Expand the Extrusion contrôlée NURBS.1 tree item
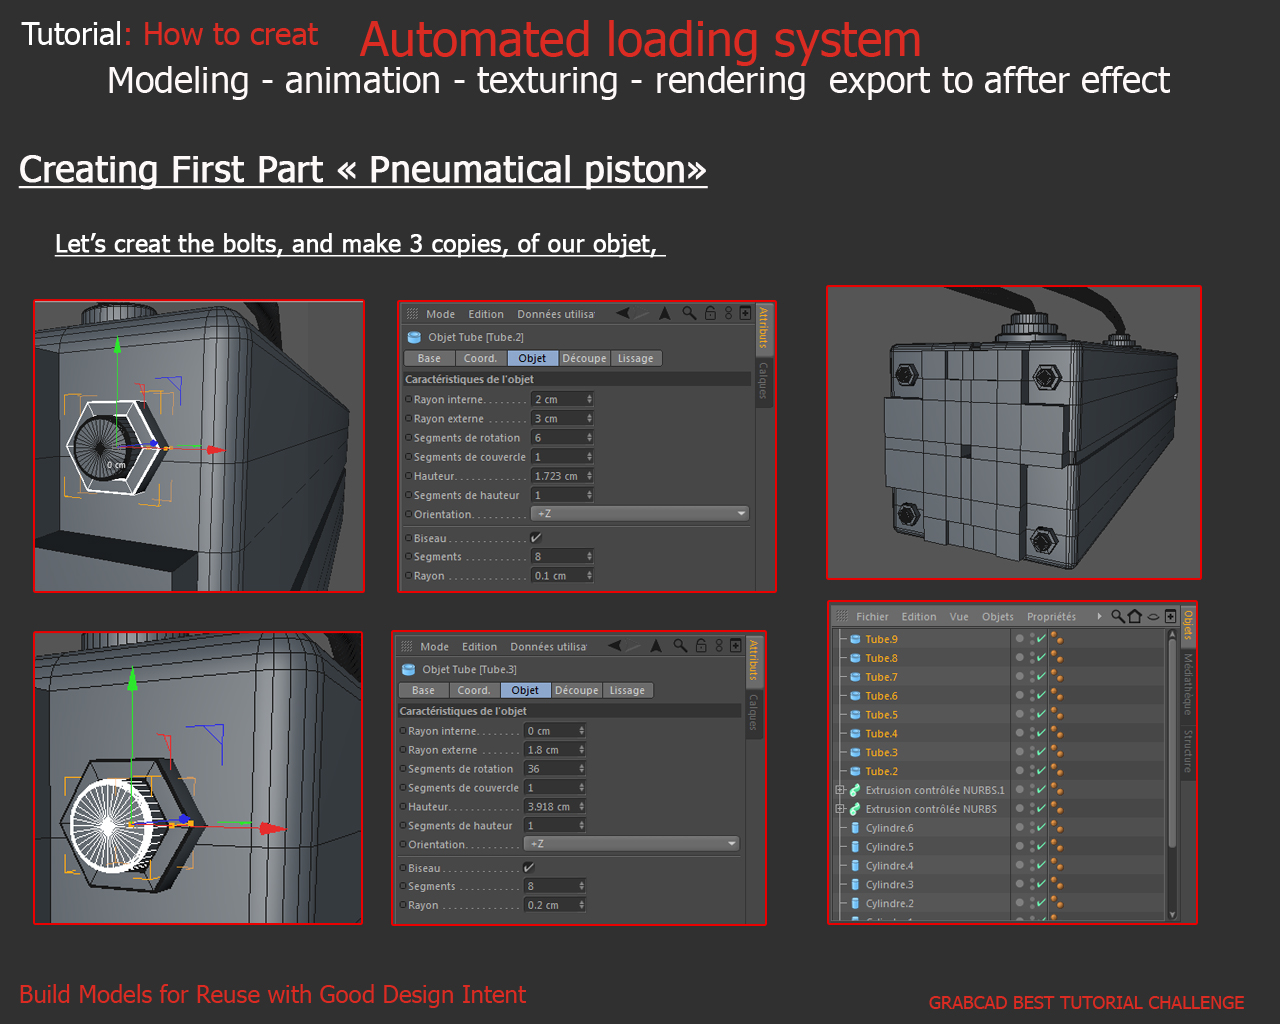 pyautogui.click(x=839, y=790)
